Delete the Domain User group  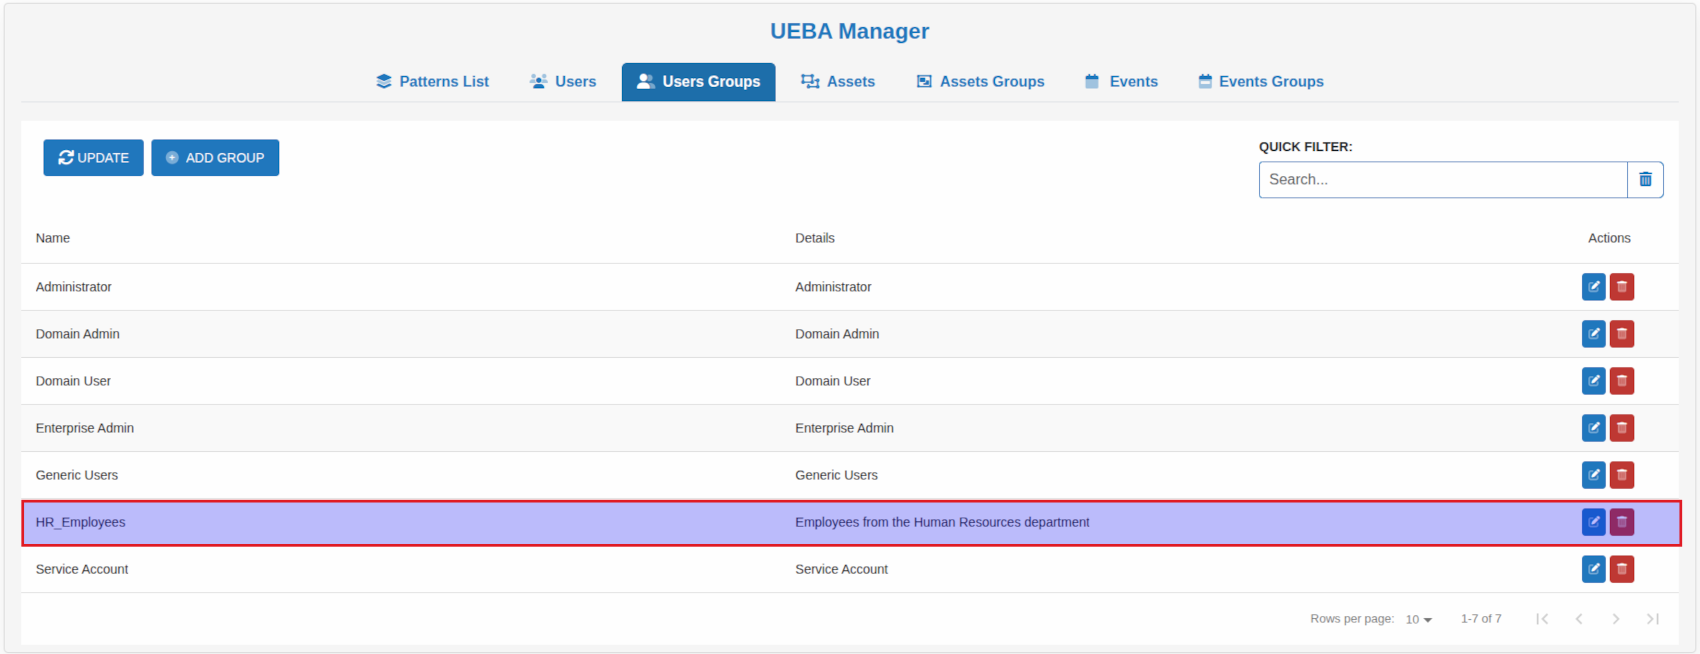coord(1621,381)
